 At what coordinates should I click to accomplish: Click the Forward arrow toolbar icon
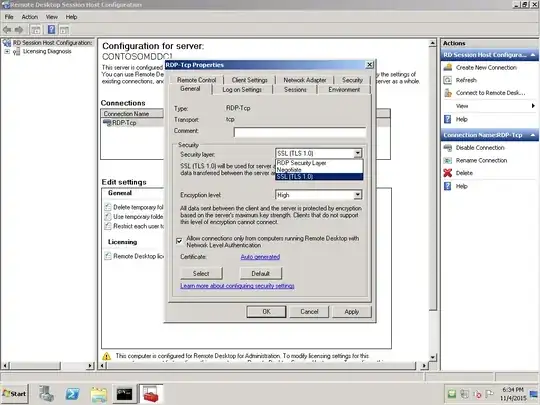click(19, 30)
